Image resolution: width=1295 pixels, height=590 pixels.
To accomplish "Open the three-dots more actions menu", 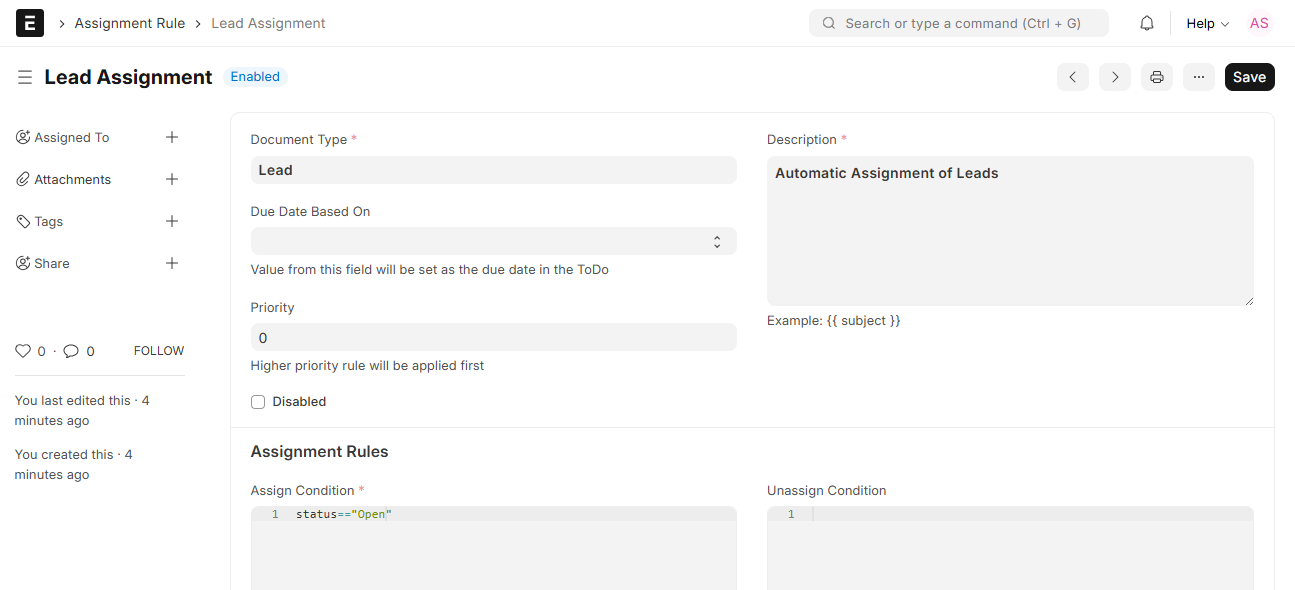I will [x=1199, y=77].
